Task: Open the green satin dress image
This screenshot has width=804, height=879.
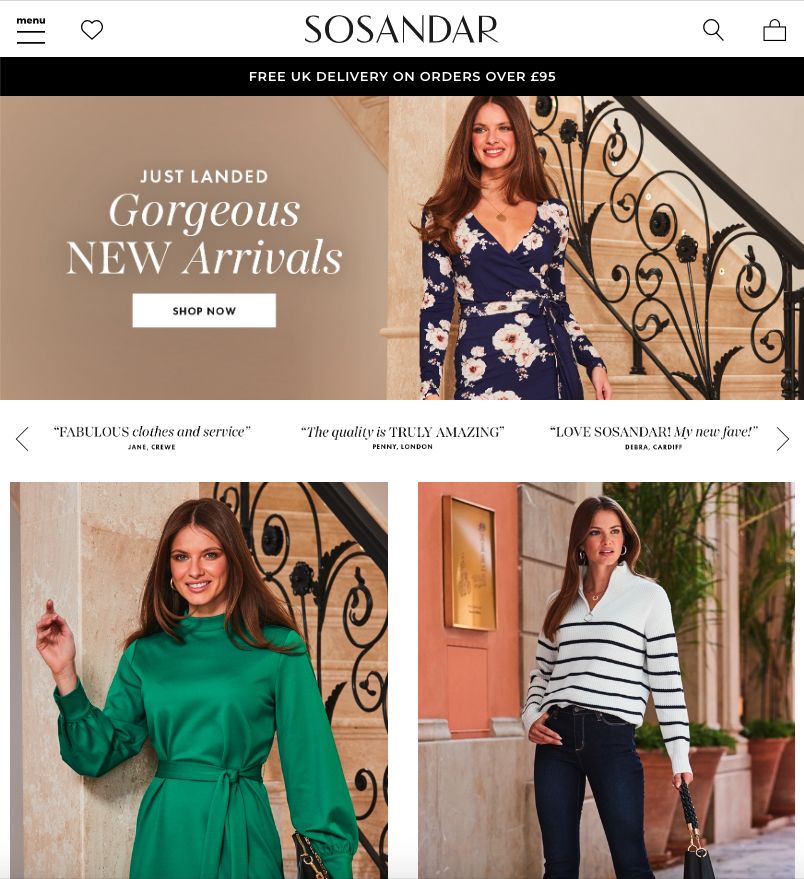Action: click(x=199, y=681)
